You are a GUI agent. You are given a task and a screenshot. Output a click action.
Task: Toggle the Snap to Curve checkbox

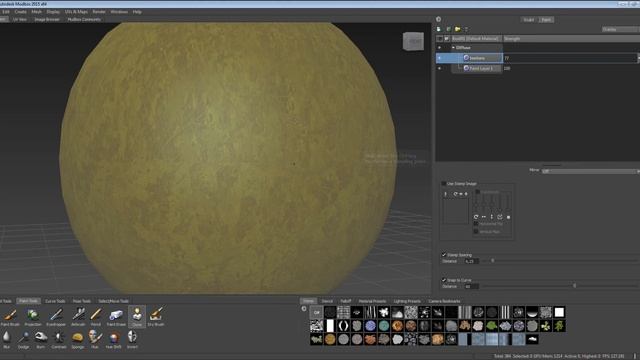click(x=444, y=280)
